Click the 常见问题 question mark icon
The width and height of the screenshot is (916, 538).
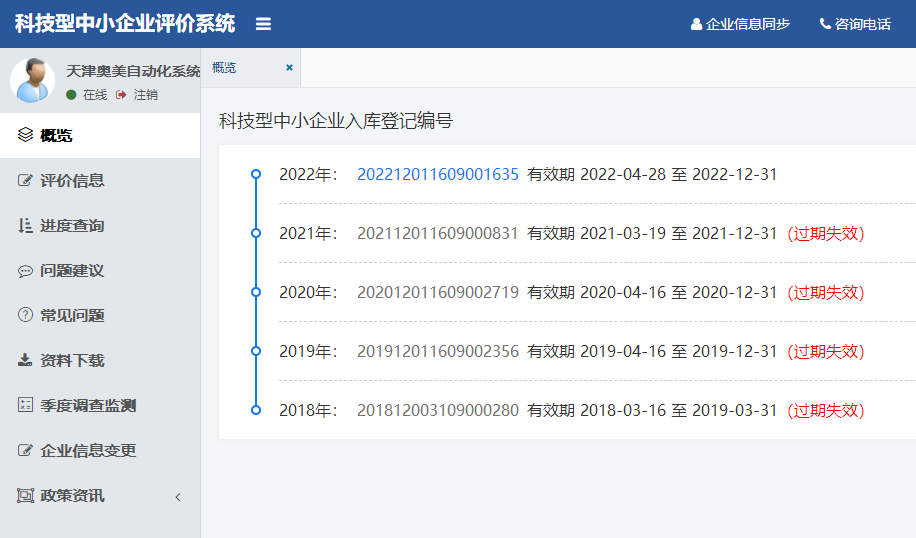point(25,316)
